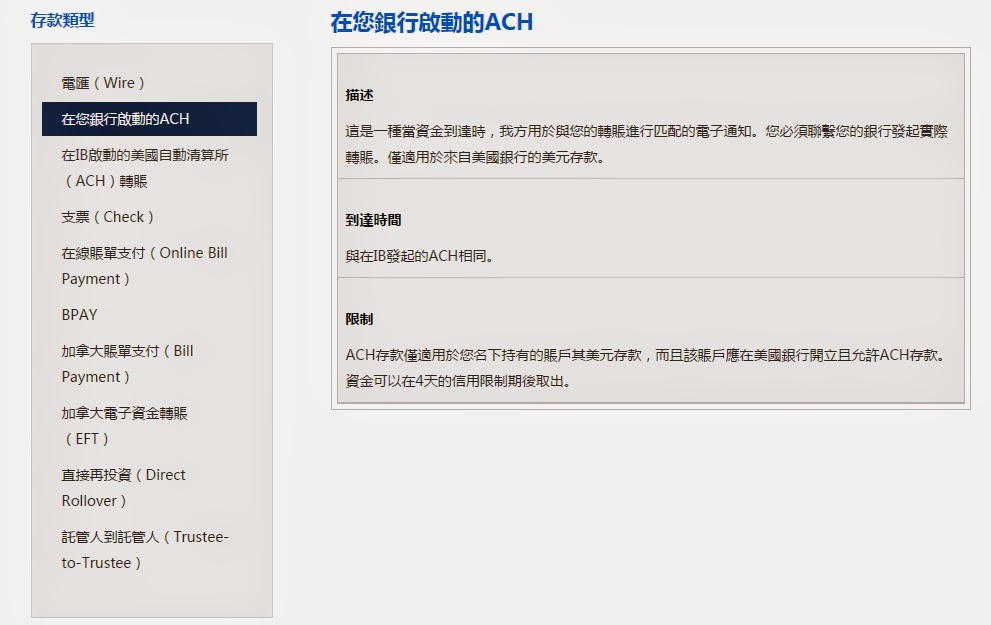
Task: Click the 到達時間 section heading
Action: (x=373, y=220)
